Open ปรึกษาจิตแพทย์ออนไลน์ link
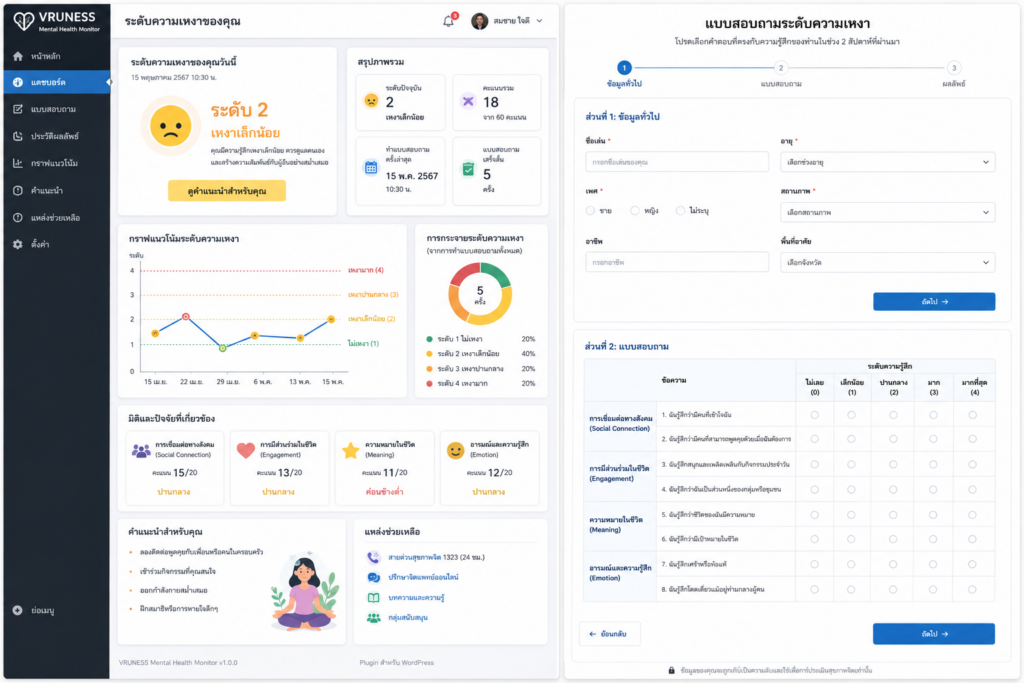This screenshot has width=1024, height=683. [x=423, y=577]
